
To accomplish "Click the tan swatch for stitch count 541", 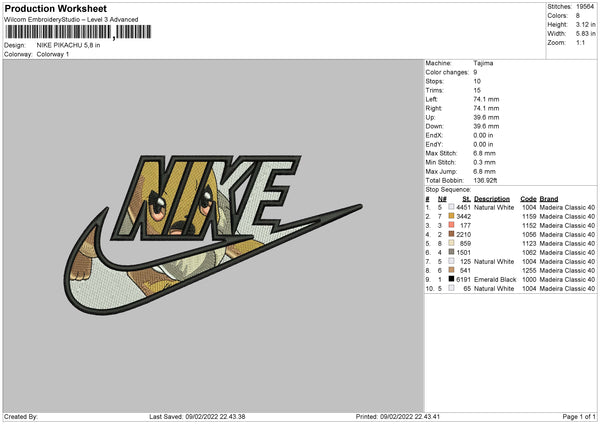I will 451,270.
